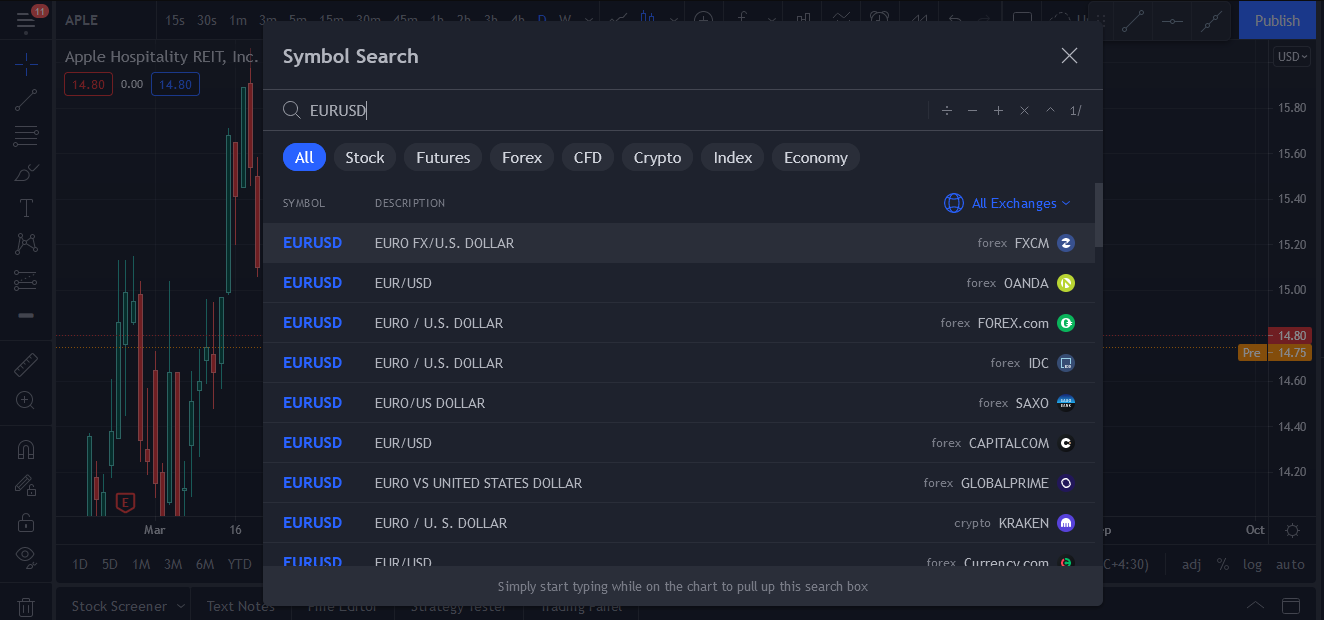Choose the GLOBALPRIME EURUSD result

click(x=679, y=483)
